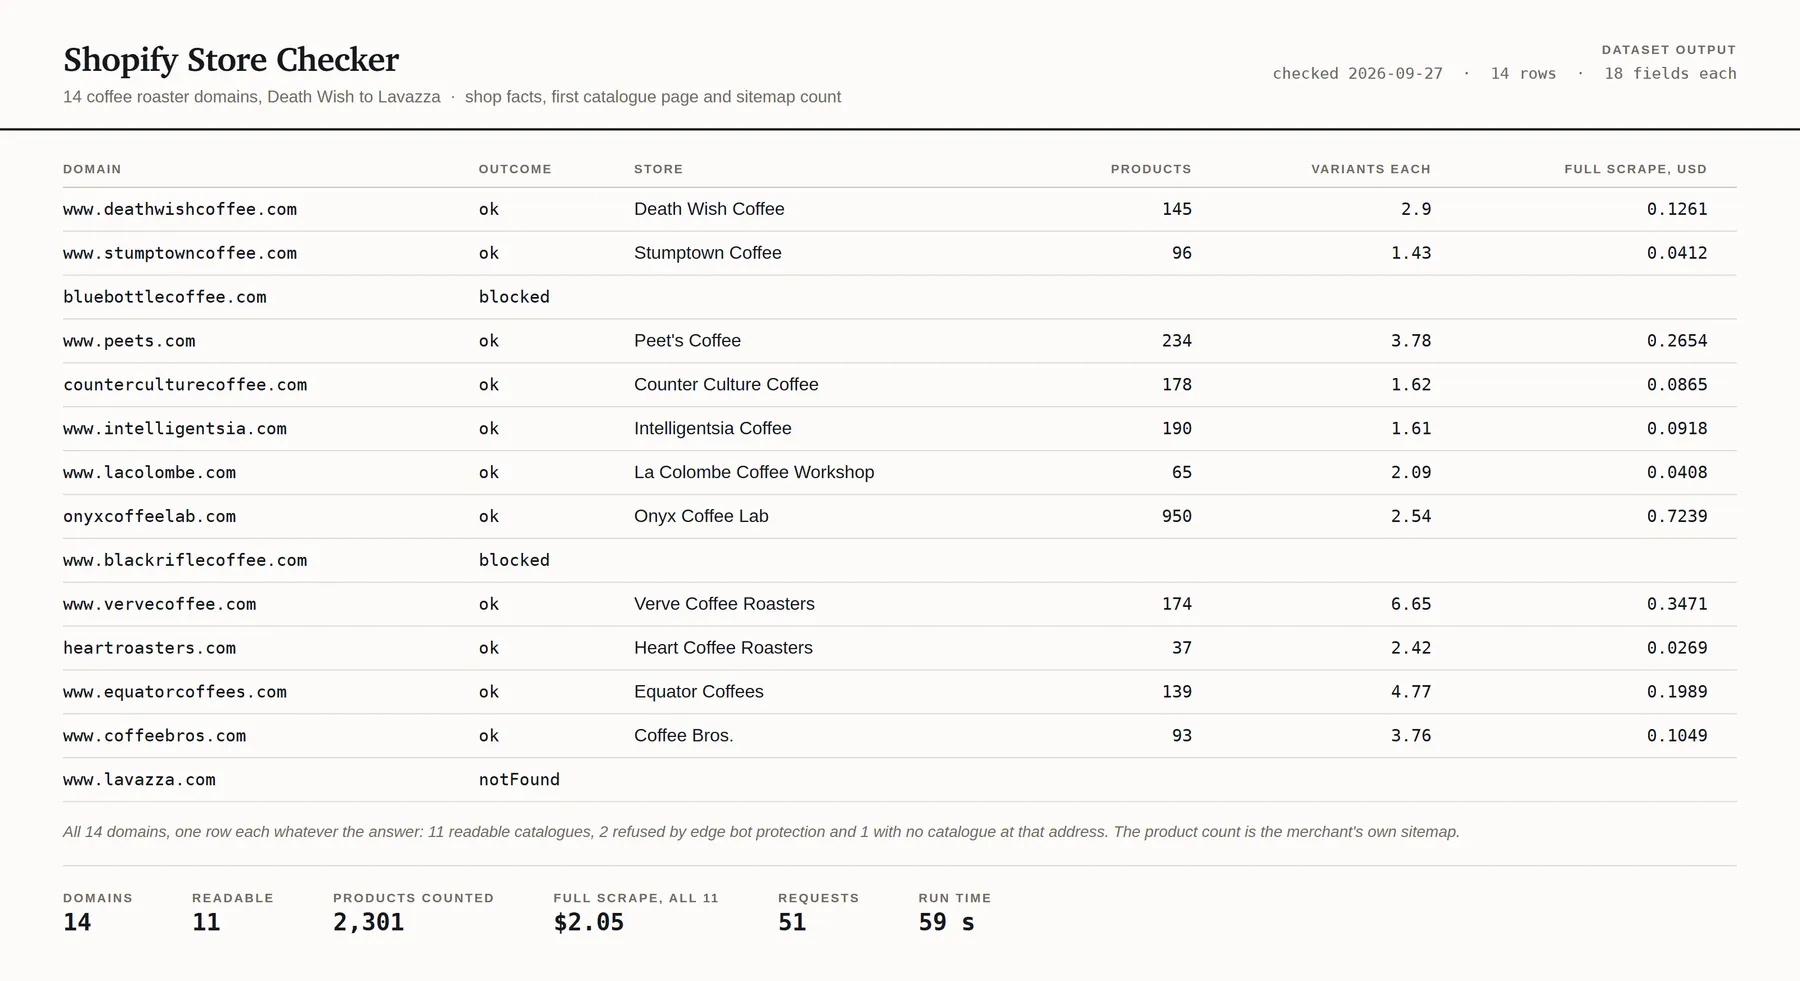The width and height of the screenshot is (1800, 981).
Task: Click domain www.deathwishcoffee.com
Action: point(180,209)
